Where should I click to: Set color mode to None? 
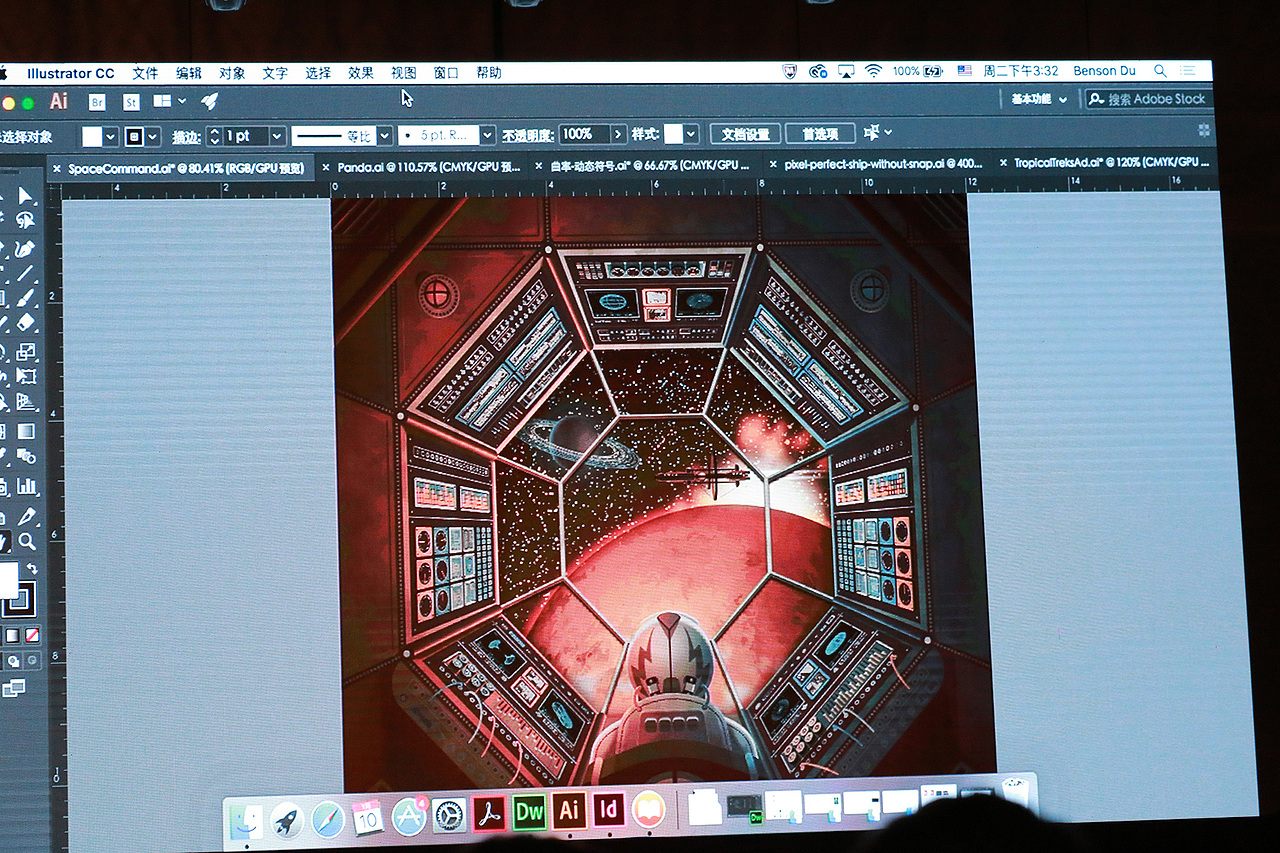pyautogui.click(x=32, y=635)
